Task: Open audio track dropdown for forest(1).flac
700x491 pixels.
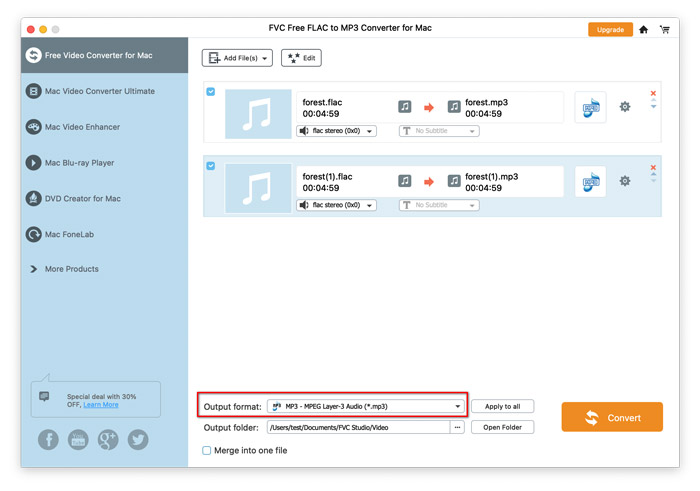Action: click(337, 205)
